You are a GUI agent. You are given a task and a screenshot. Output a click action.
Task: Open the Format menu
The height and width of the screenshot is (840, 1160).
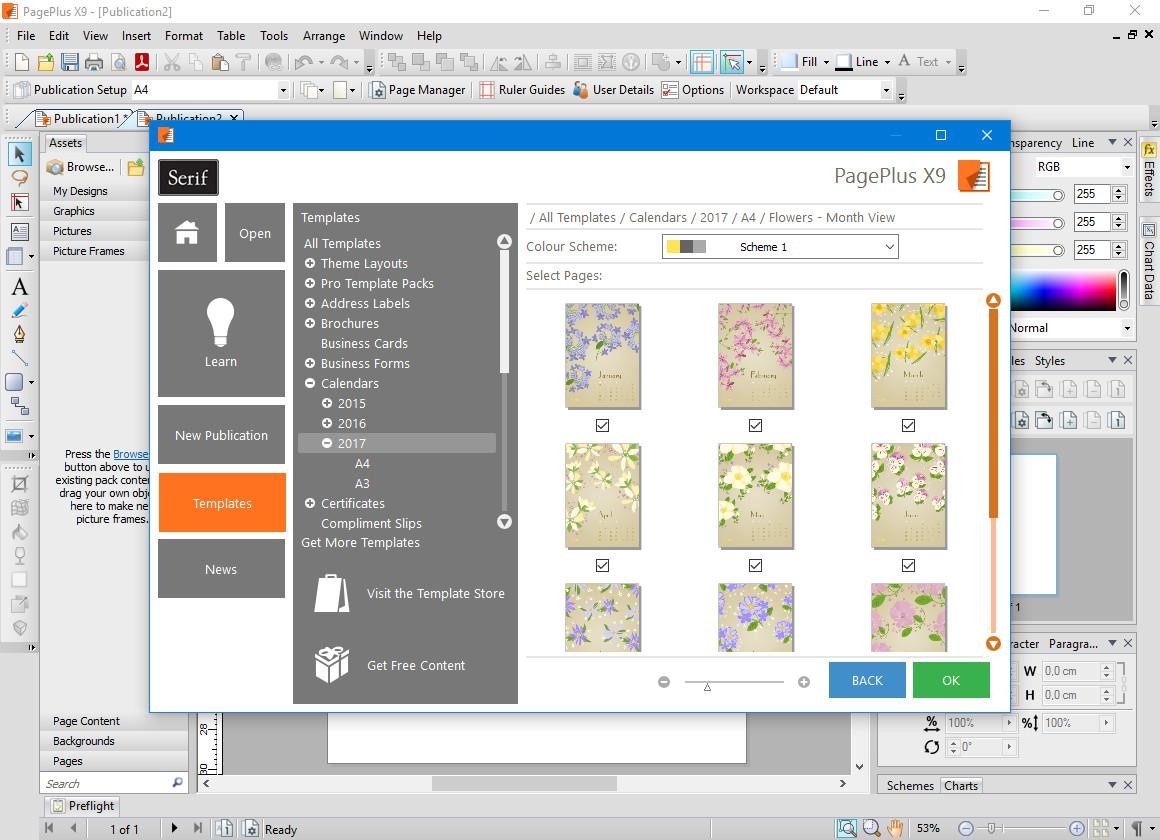tap(183, 36)
